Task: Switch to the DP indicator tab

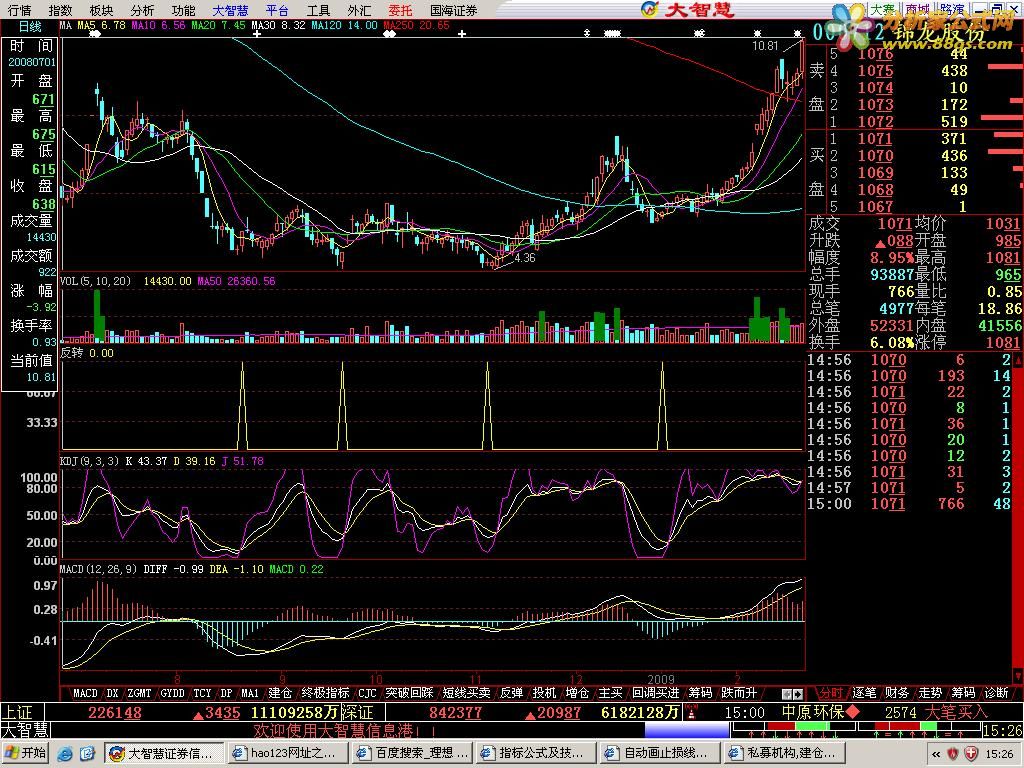Action: click(x=226, y=693)
